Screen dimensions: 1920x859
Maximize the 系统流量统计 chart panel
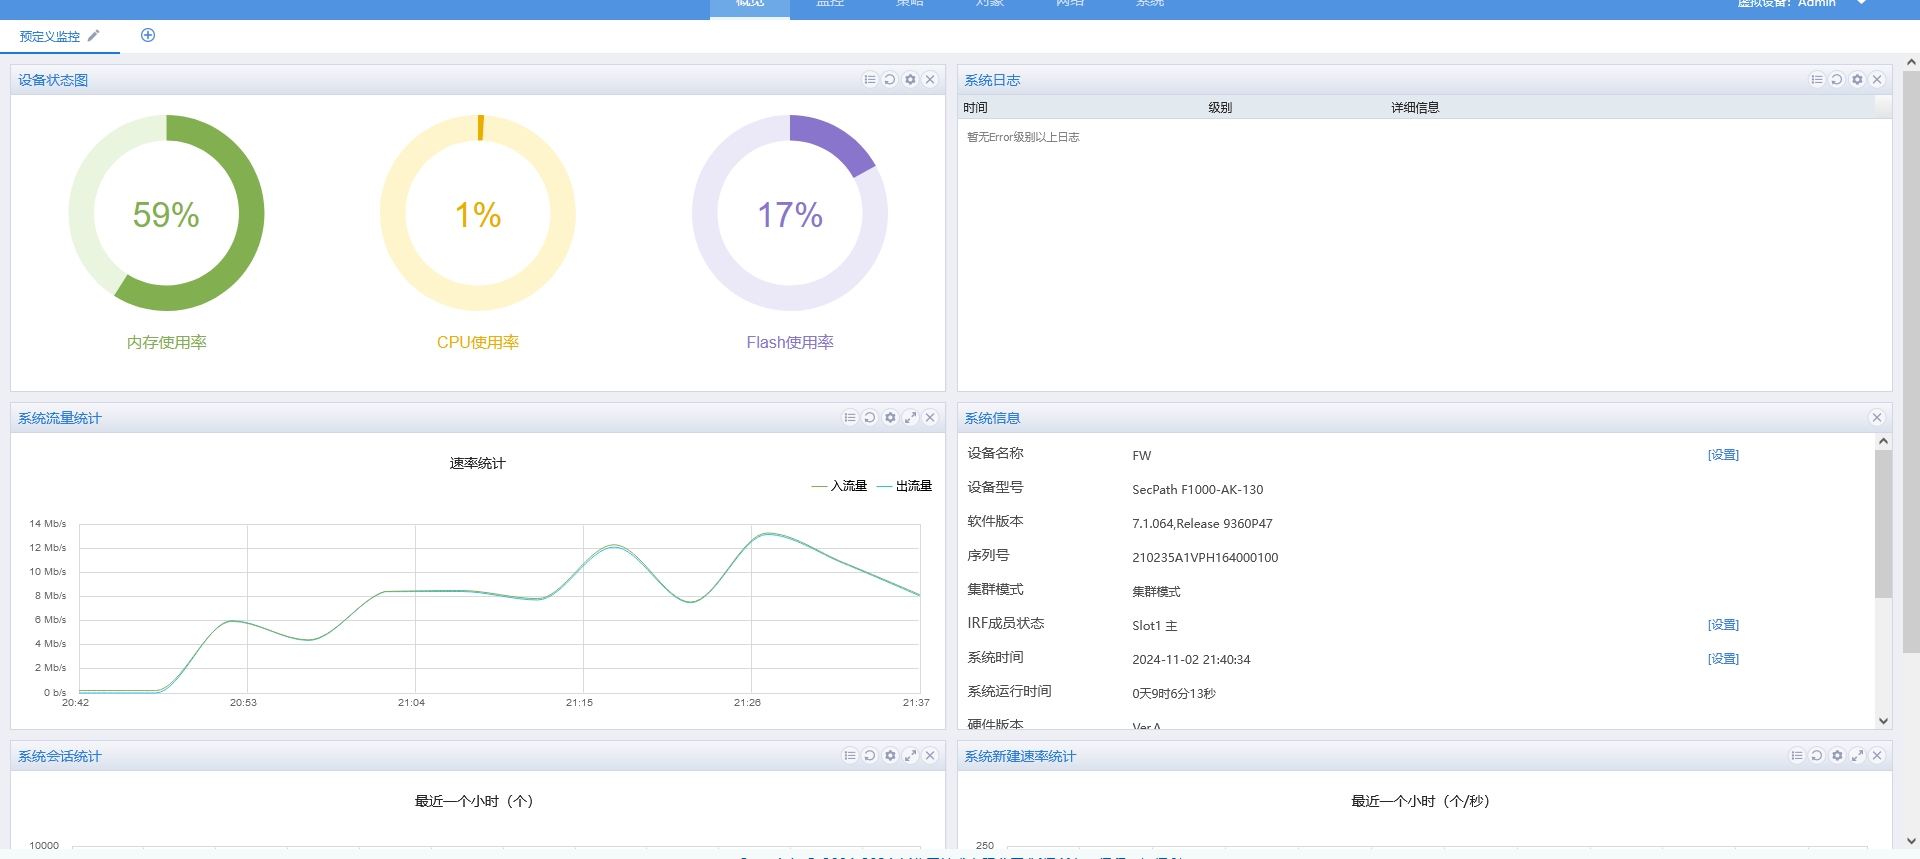click(x=910, y=418)
